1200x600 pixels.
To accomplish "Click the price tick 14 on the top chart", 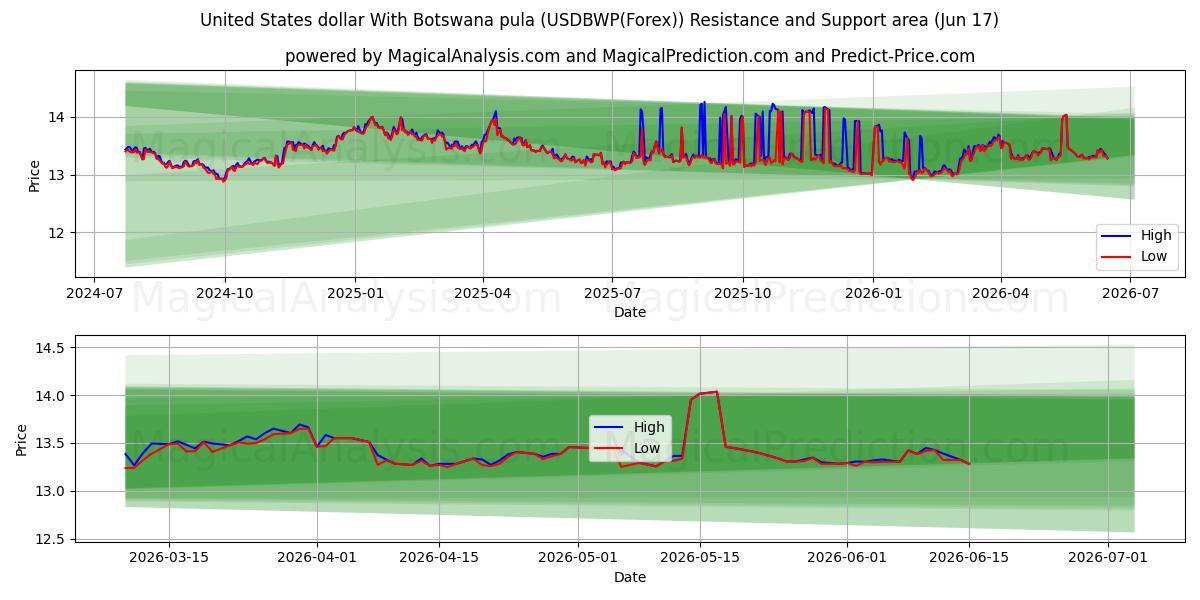I will (x=59, y=117).
